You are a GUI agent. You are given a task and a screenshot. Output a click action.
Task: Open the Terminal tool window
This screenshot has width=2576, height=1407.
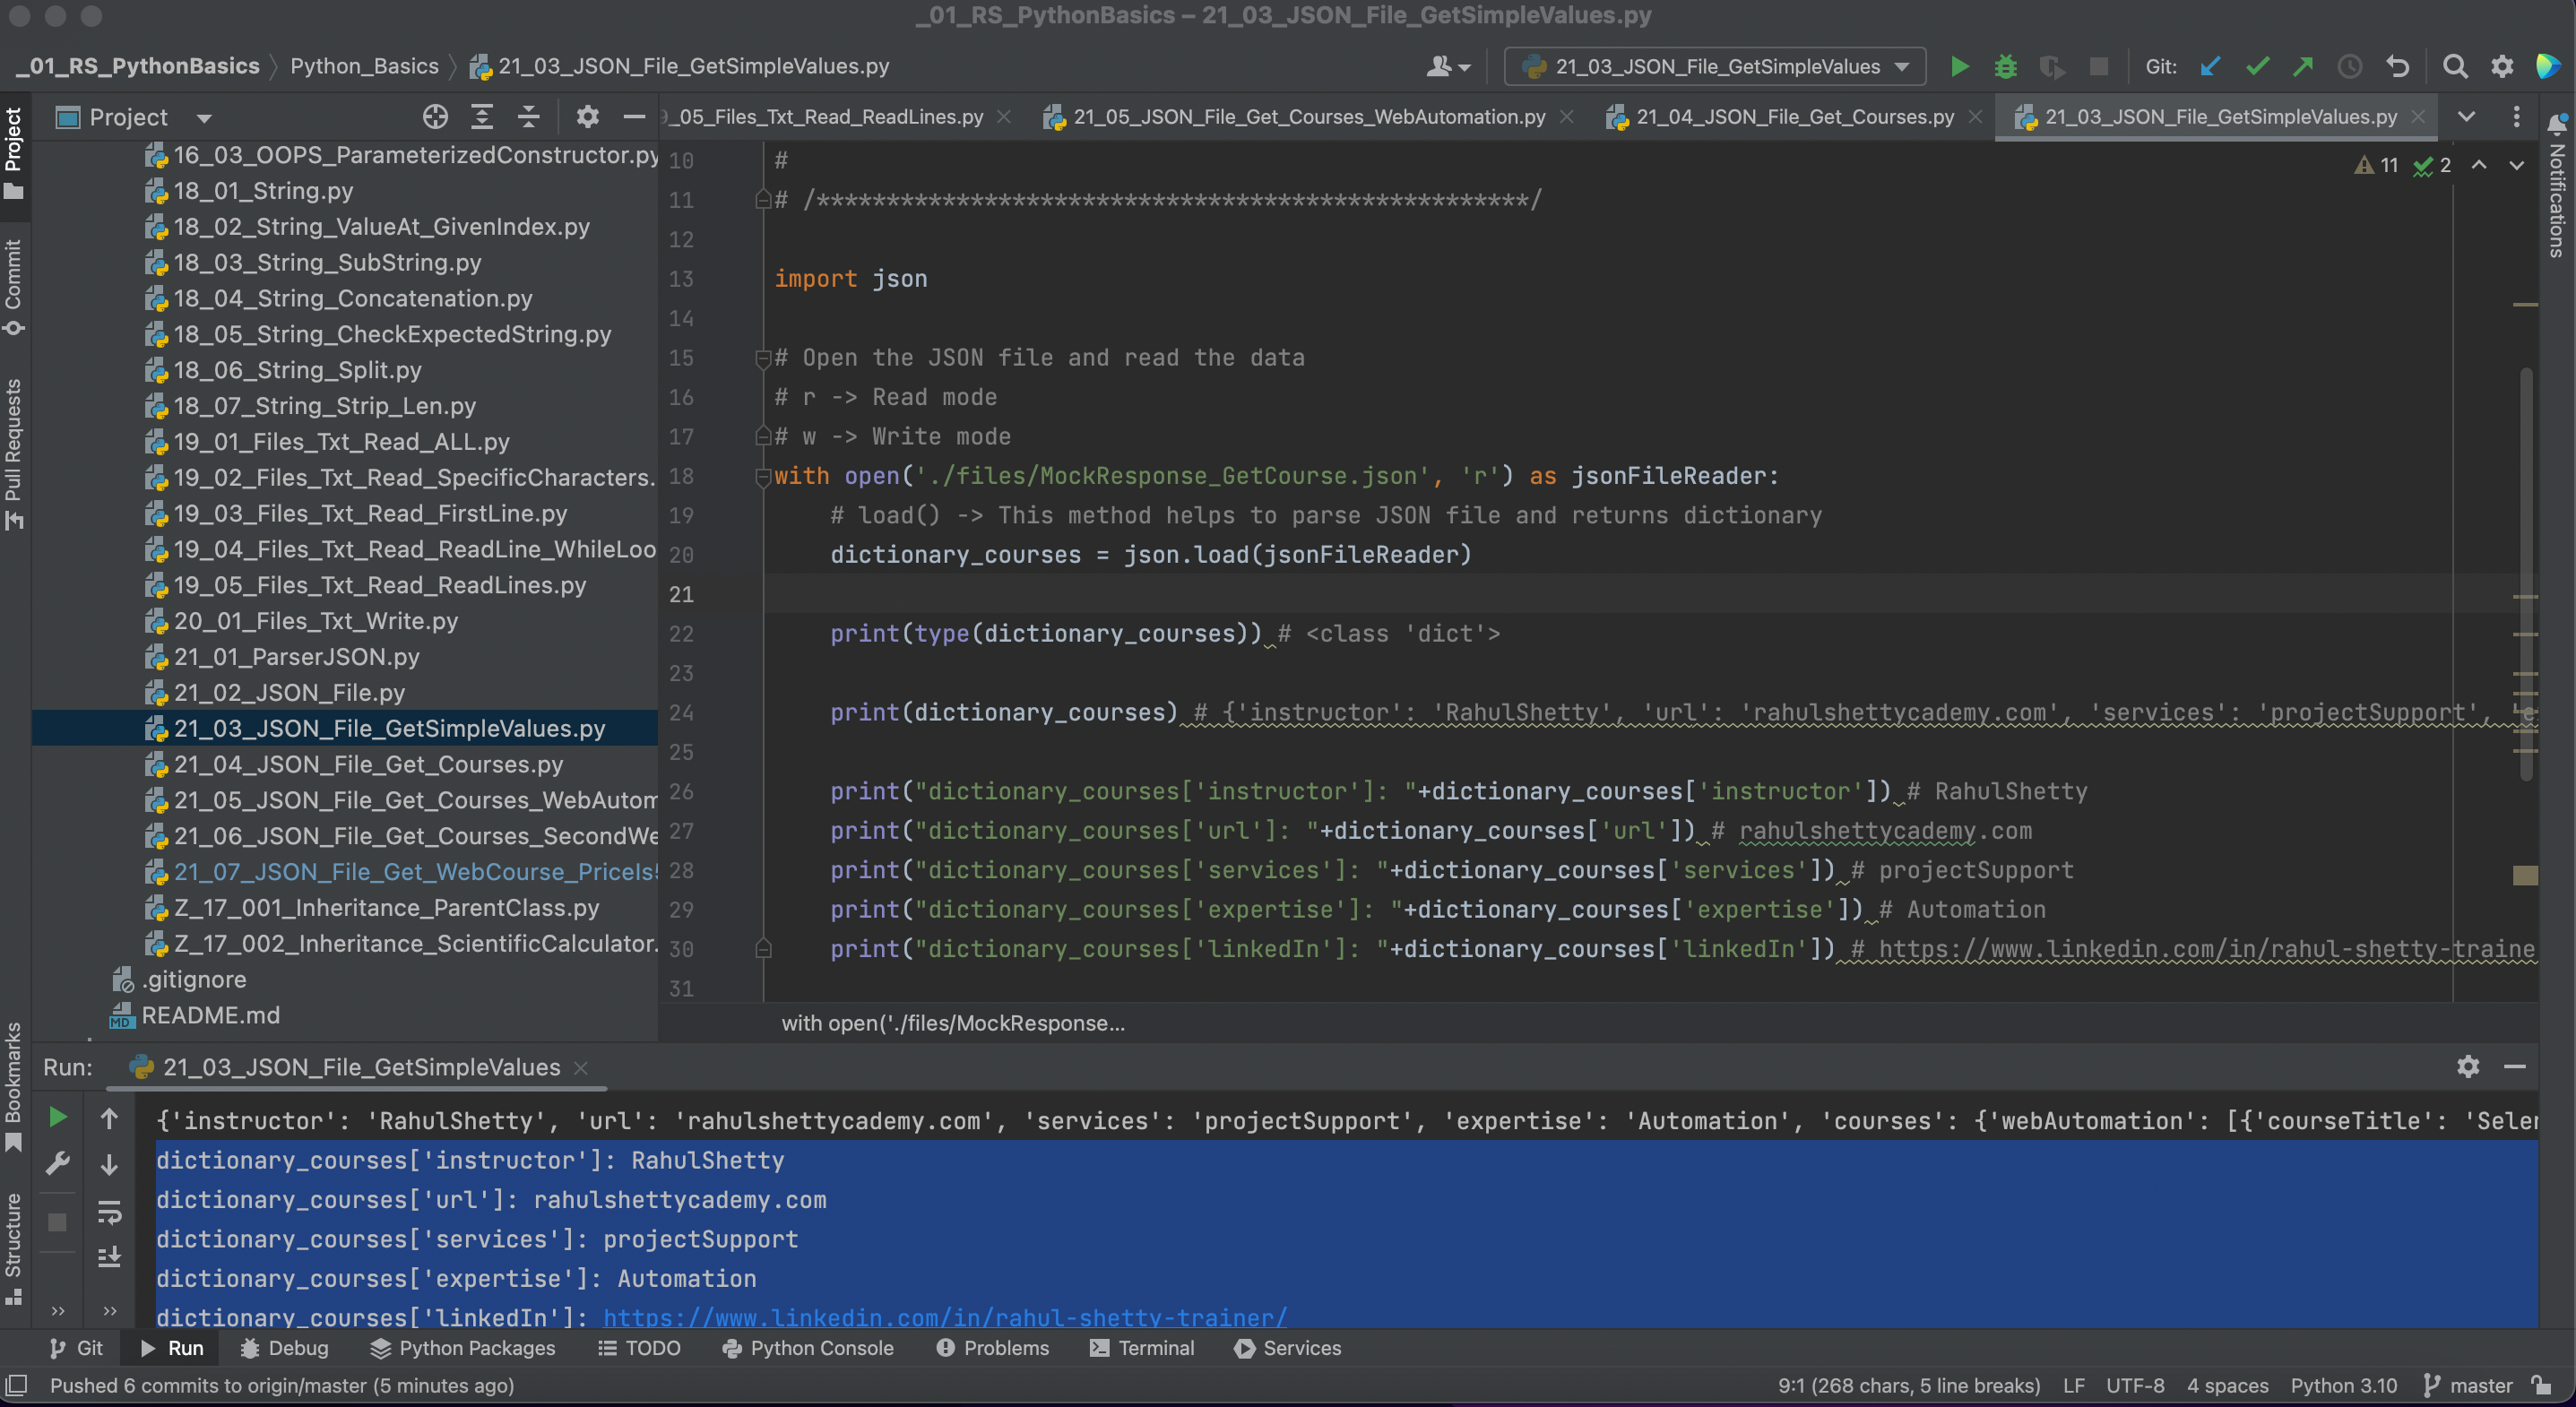[1141, 1347]
